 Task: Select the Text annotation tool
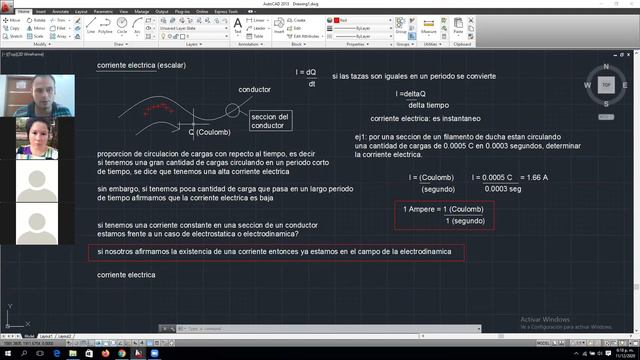pos(238,26)
